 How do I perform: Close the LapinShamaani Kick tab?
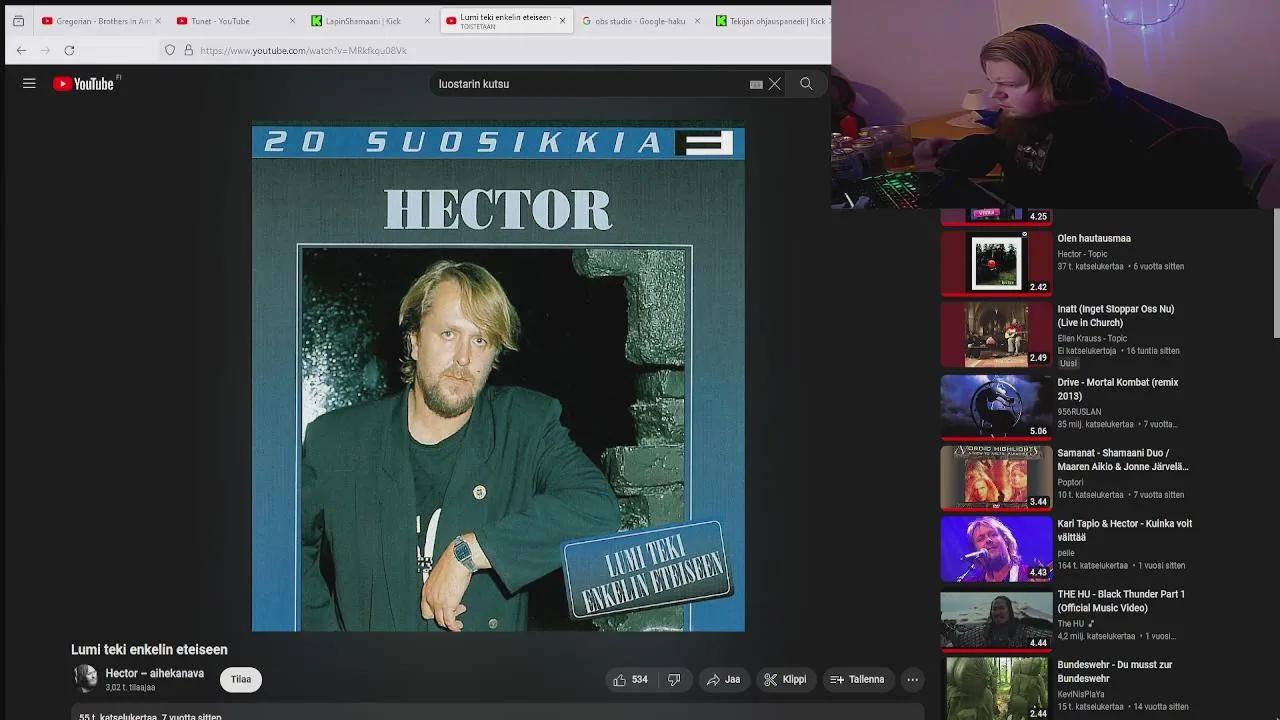pos(427,21)
